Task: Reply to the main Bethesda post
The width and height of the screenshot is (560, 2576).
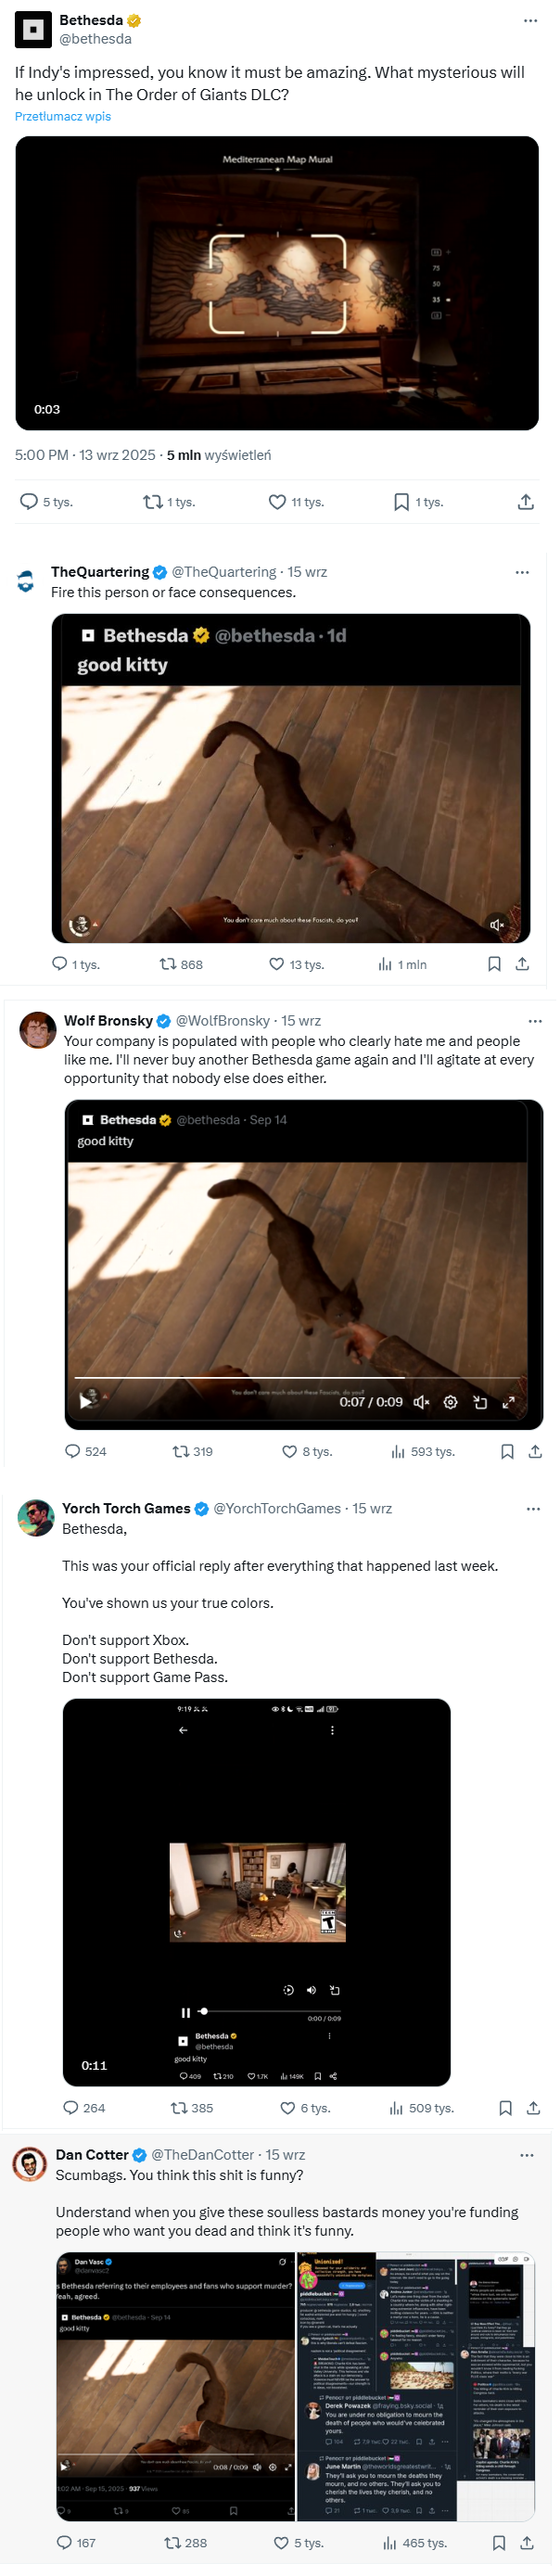Action: pos(29,502)
